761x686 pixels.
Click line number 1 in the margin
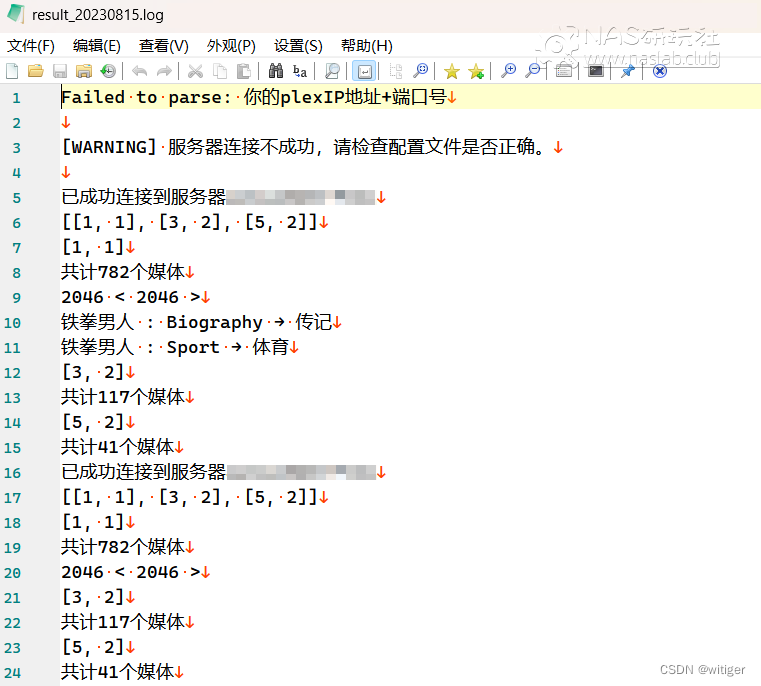tap(17, 99)
